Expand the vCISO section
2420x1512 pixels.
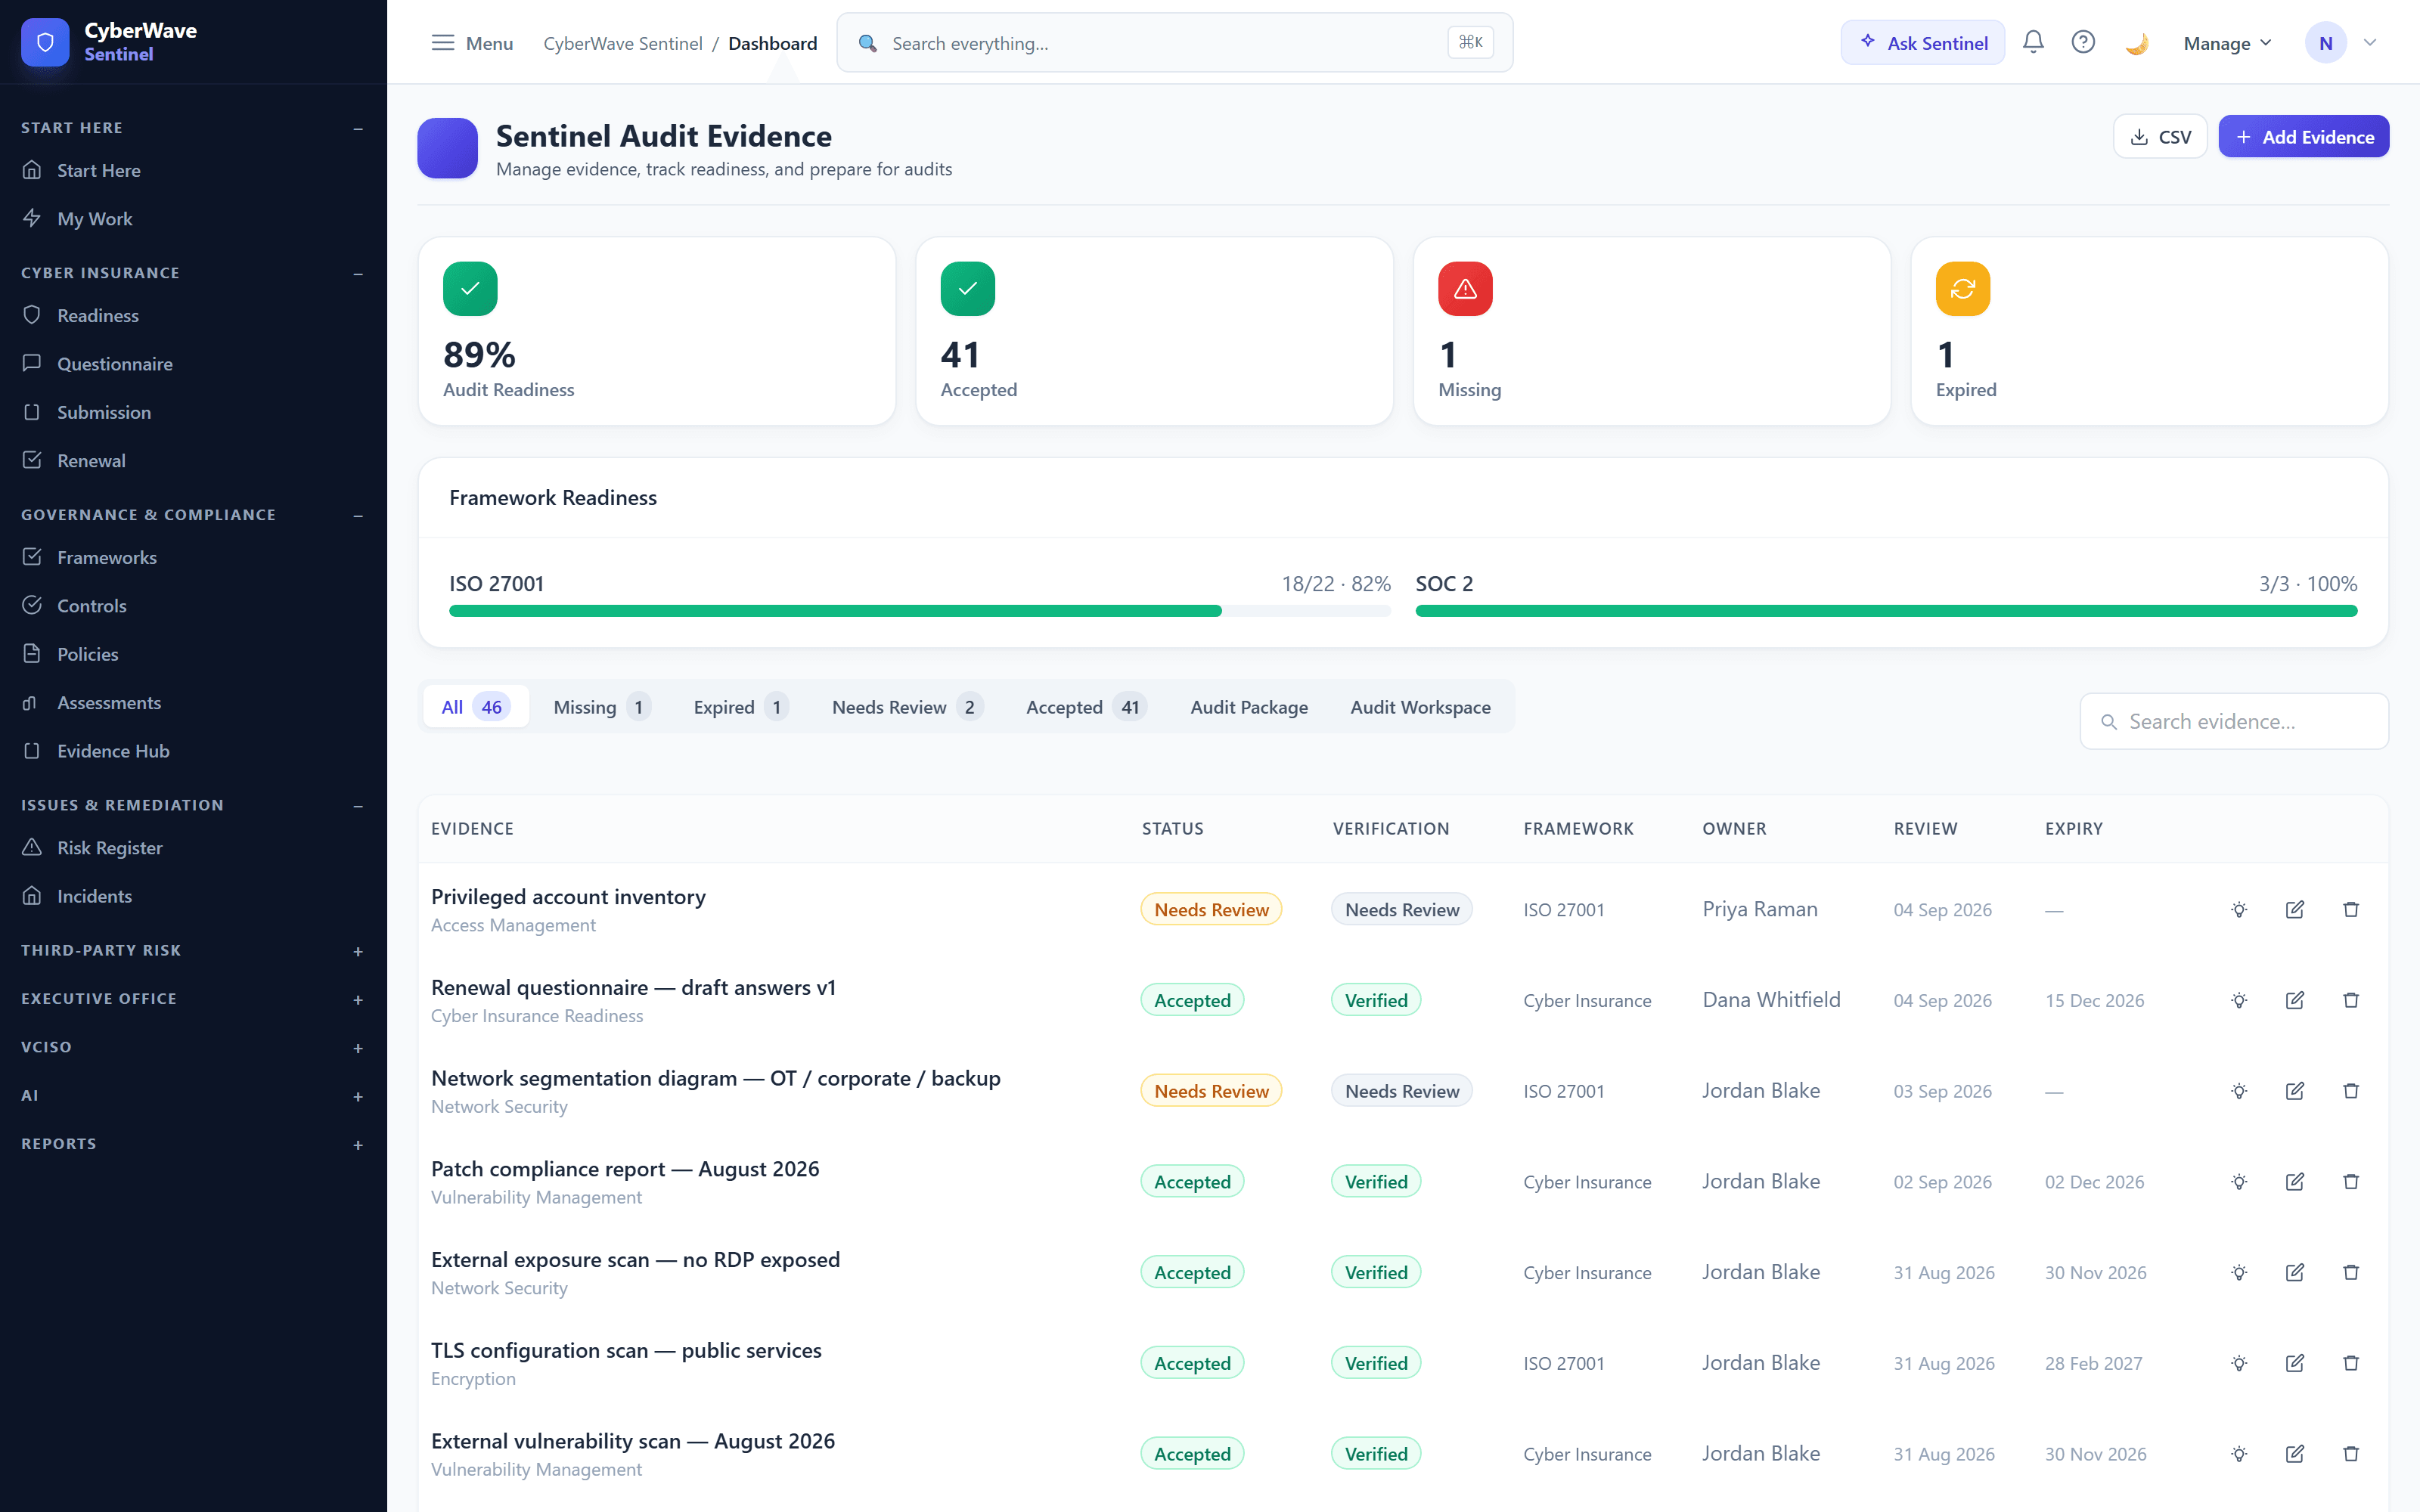pyautogui.click(x=358, y=1048)
